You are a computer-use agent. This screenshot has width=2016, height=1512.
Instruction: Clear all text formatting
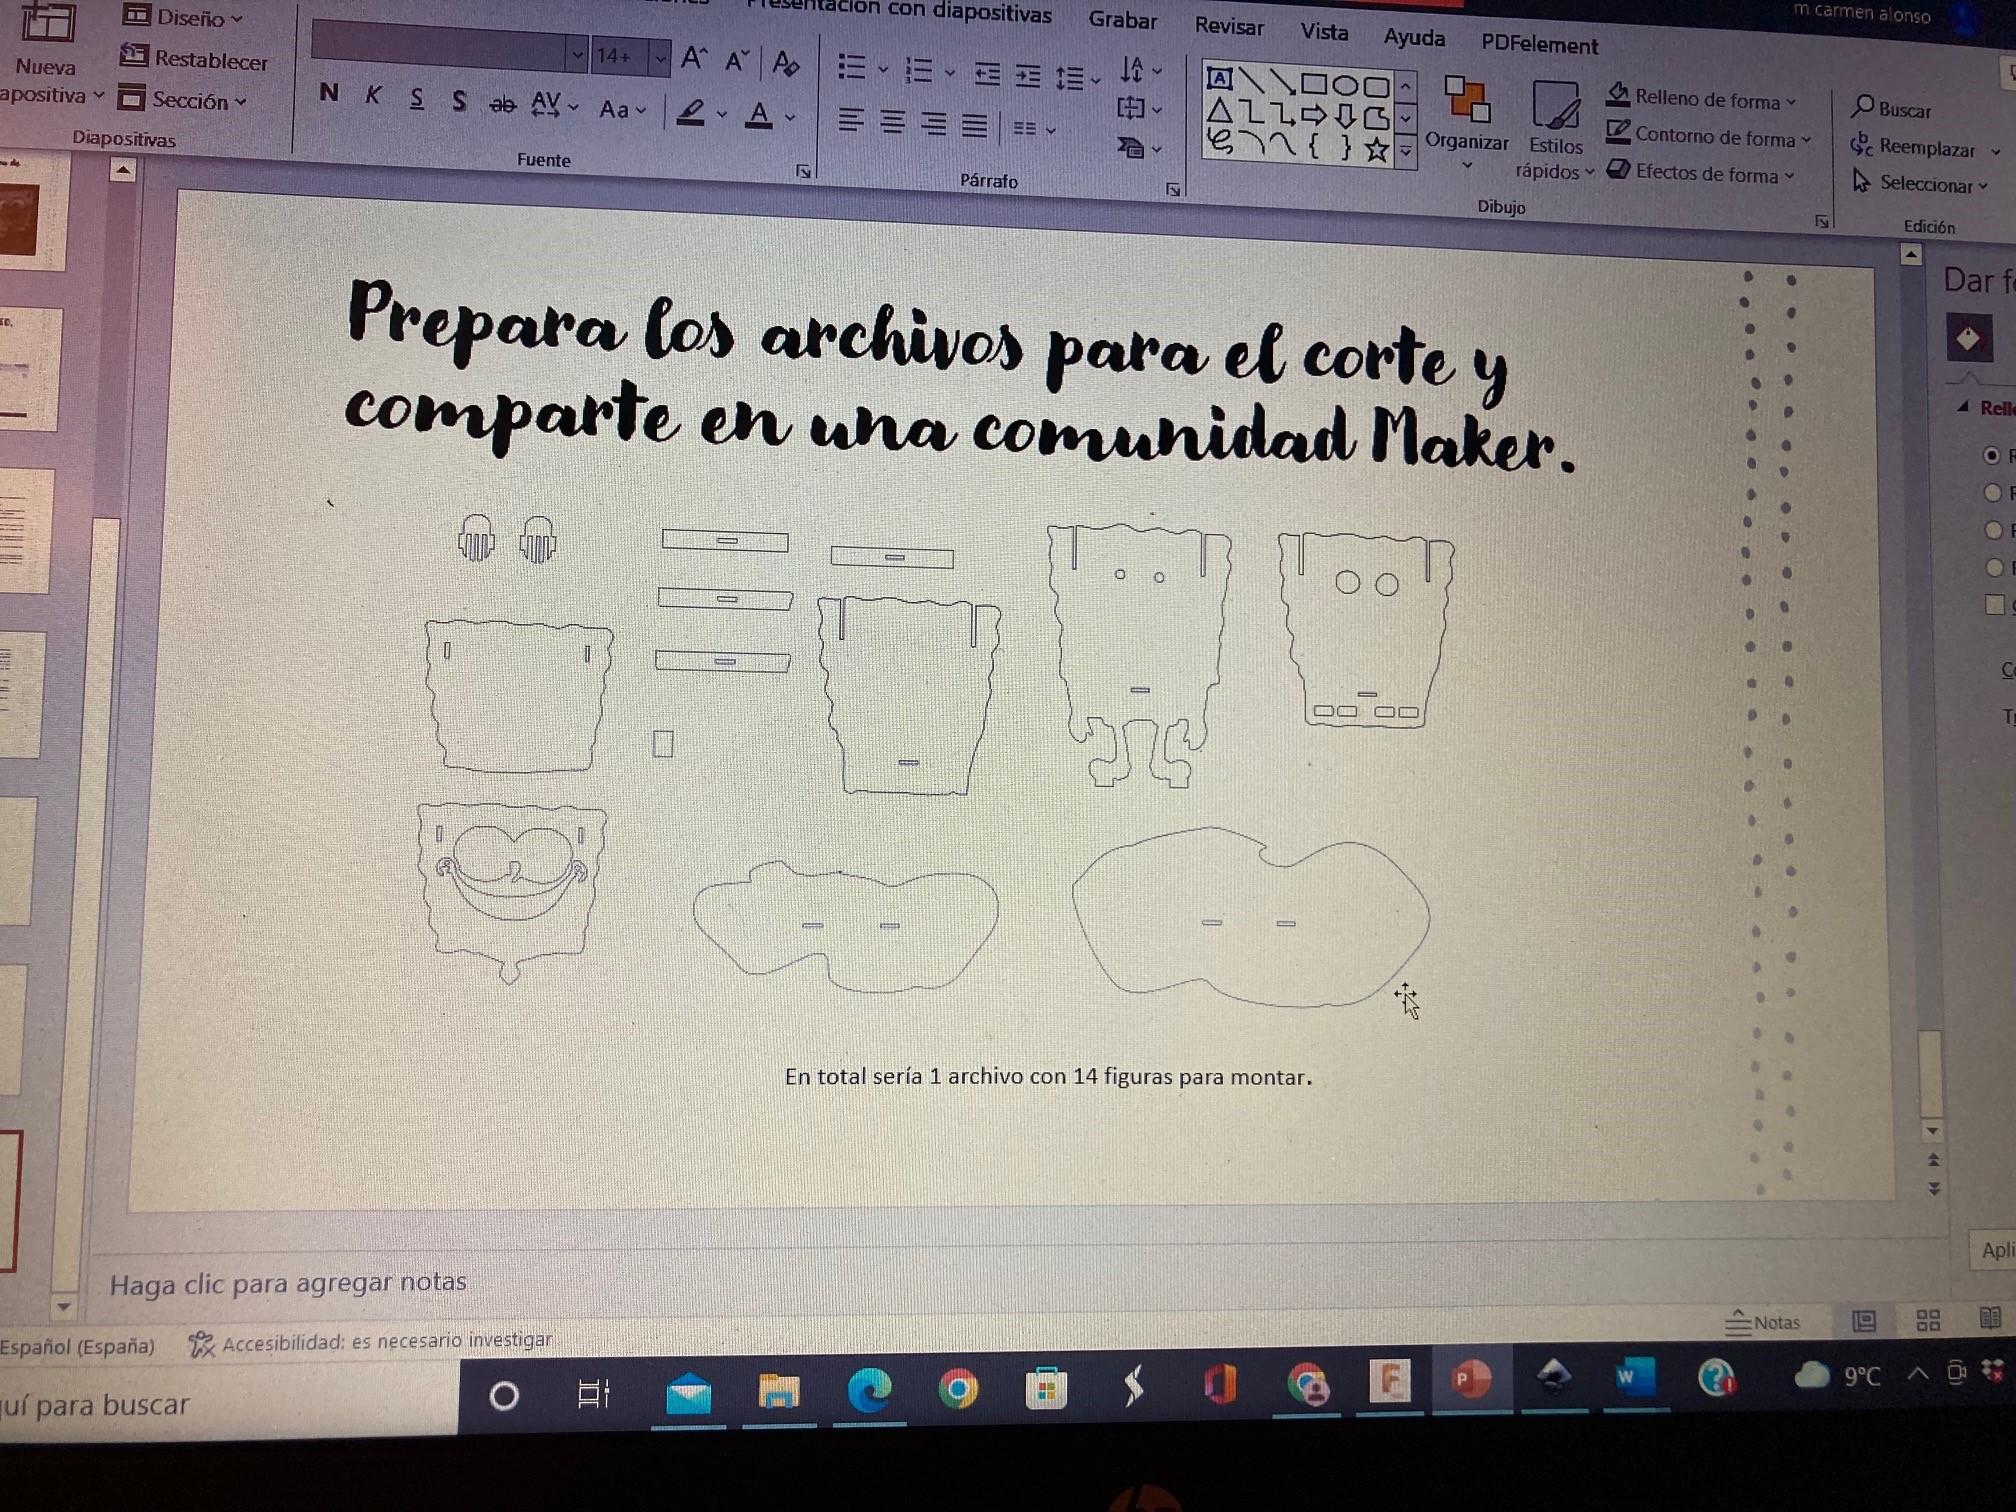click(x=786, y=64)
